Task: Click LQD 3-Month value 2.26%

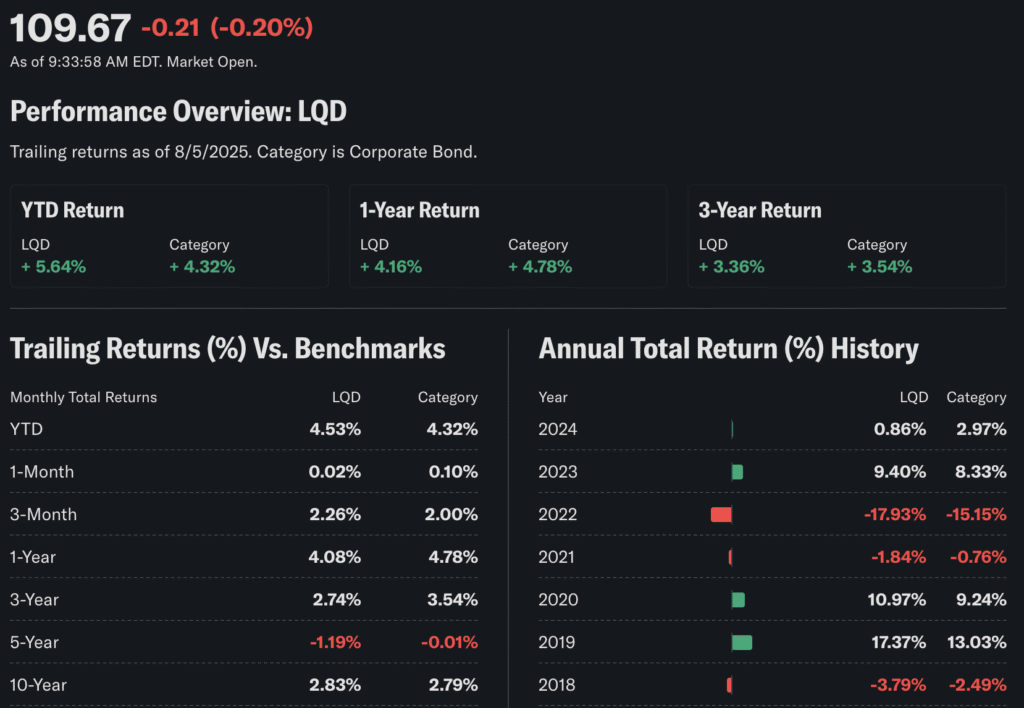Action: tap(335, 515)
